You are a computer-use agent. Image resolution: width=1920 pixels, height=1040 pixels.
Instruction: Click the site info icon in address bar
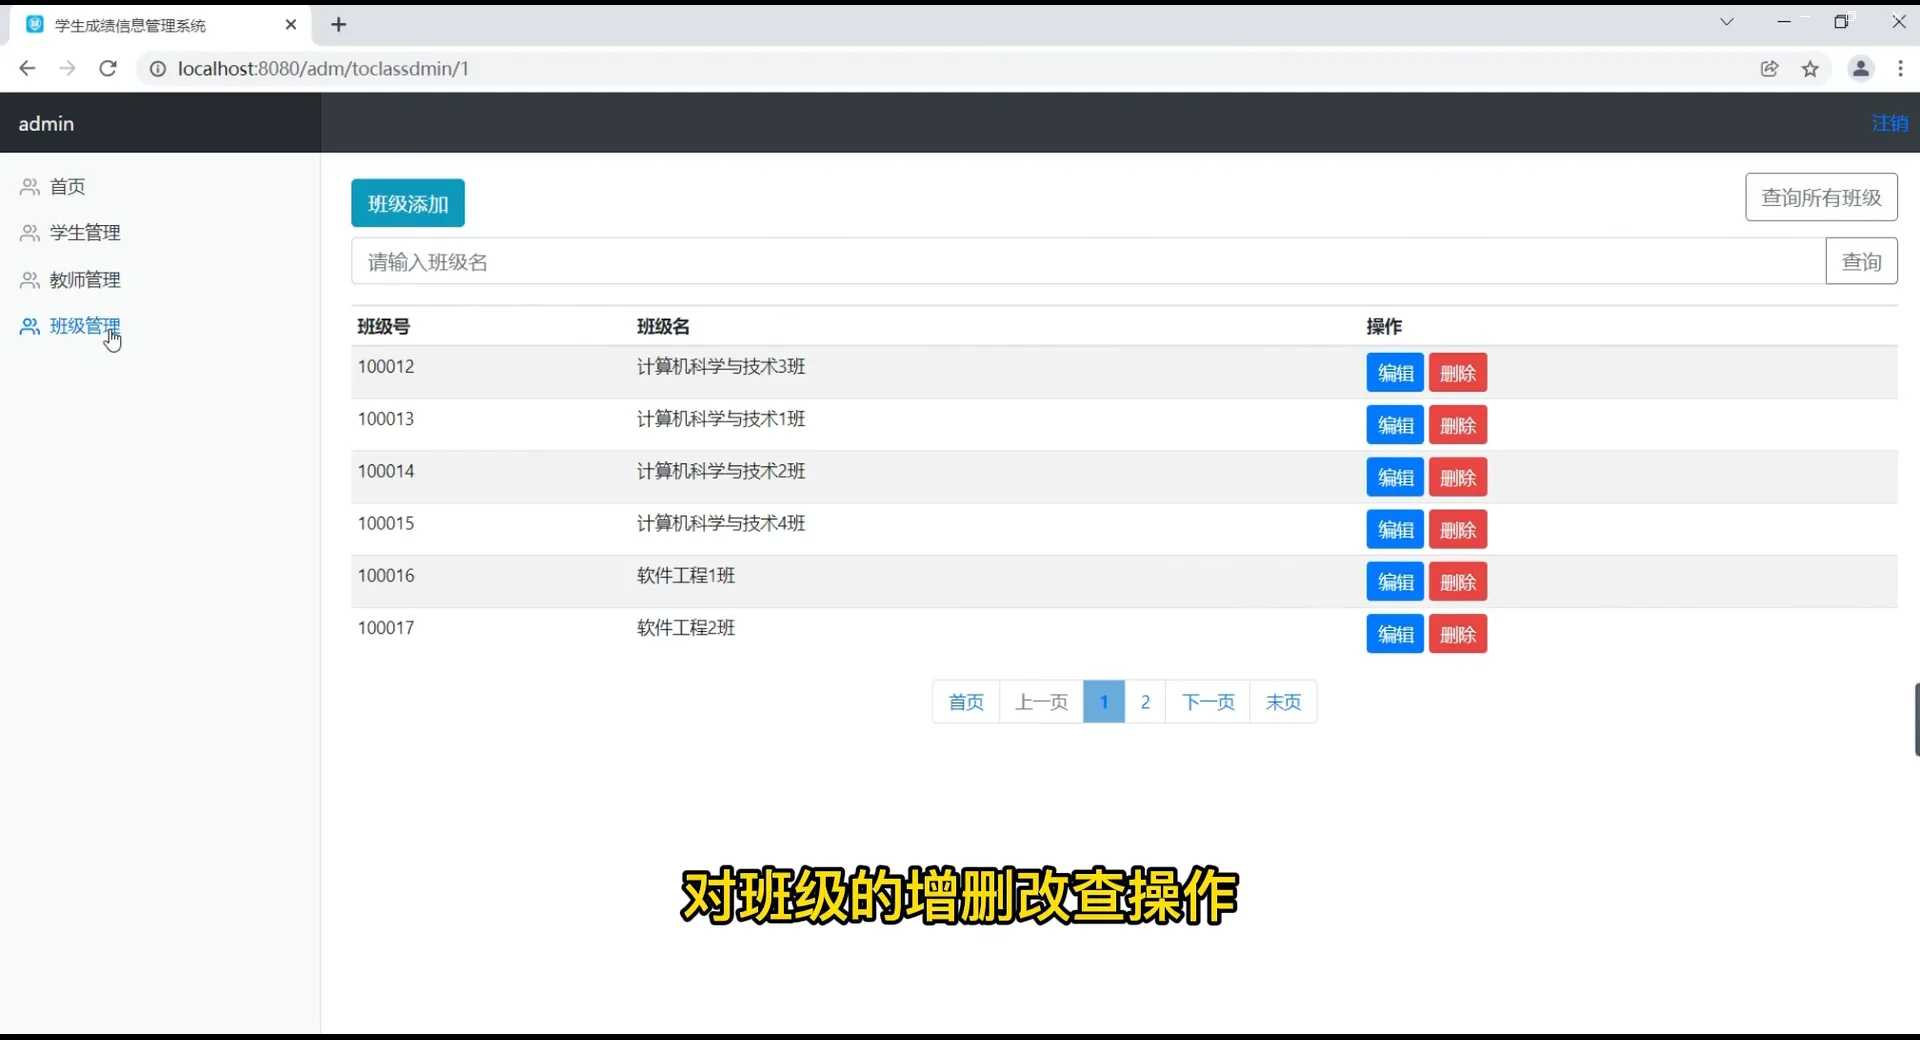[157, 68]
